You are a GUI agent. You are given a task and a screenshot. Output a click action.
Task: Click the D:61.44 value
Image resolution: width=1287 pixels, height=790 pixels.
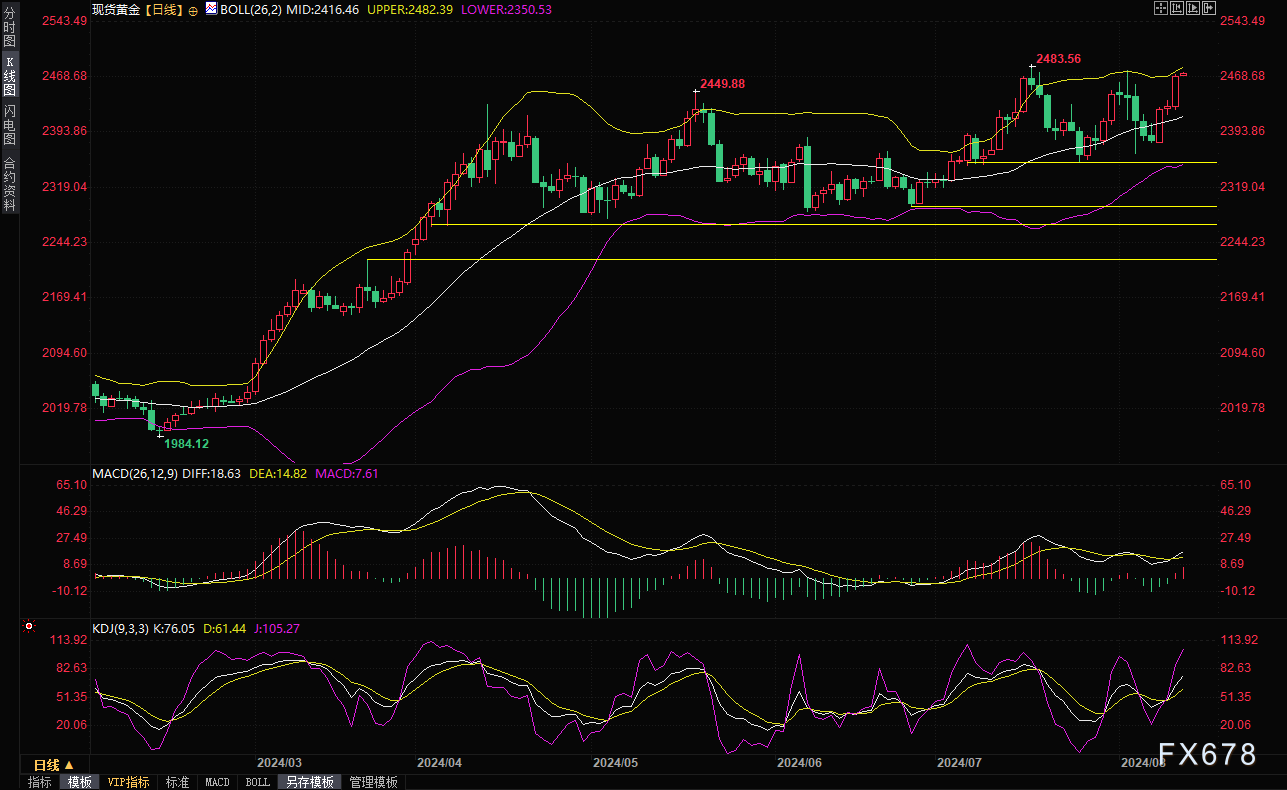click(x=224, y=628)
